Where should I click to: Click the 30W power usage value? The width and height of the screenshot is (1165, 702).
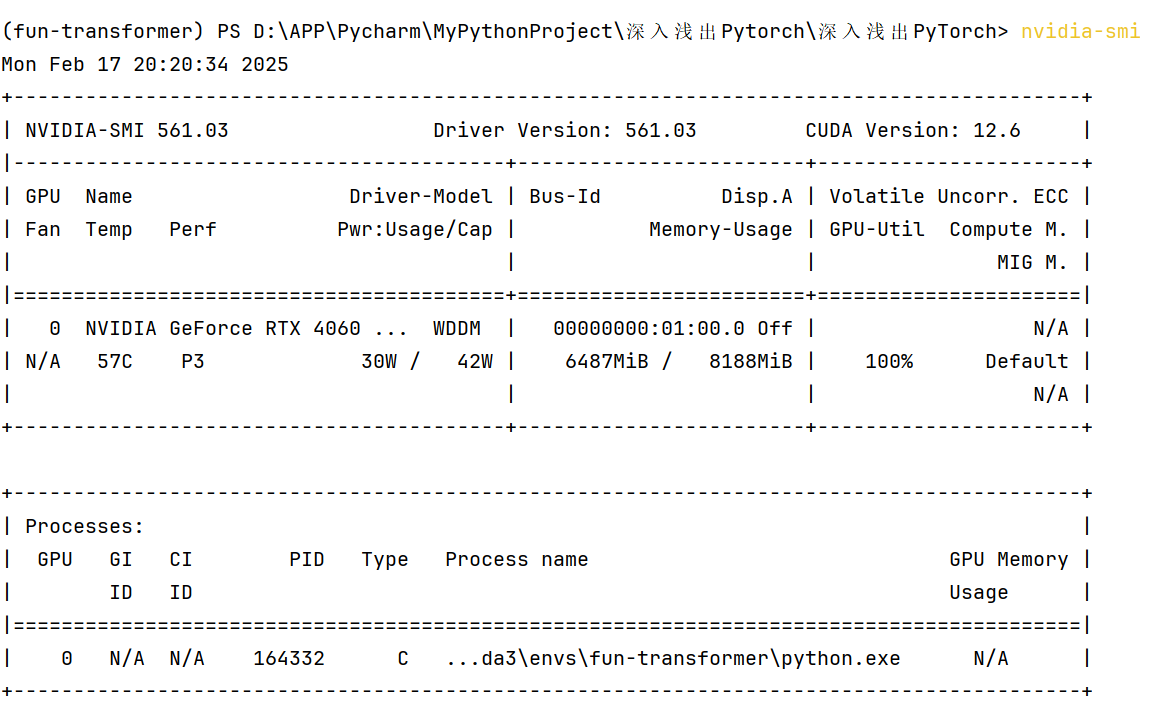point(378,361)
